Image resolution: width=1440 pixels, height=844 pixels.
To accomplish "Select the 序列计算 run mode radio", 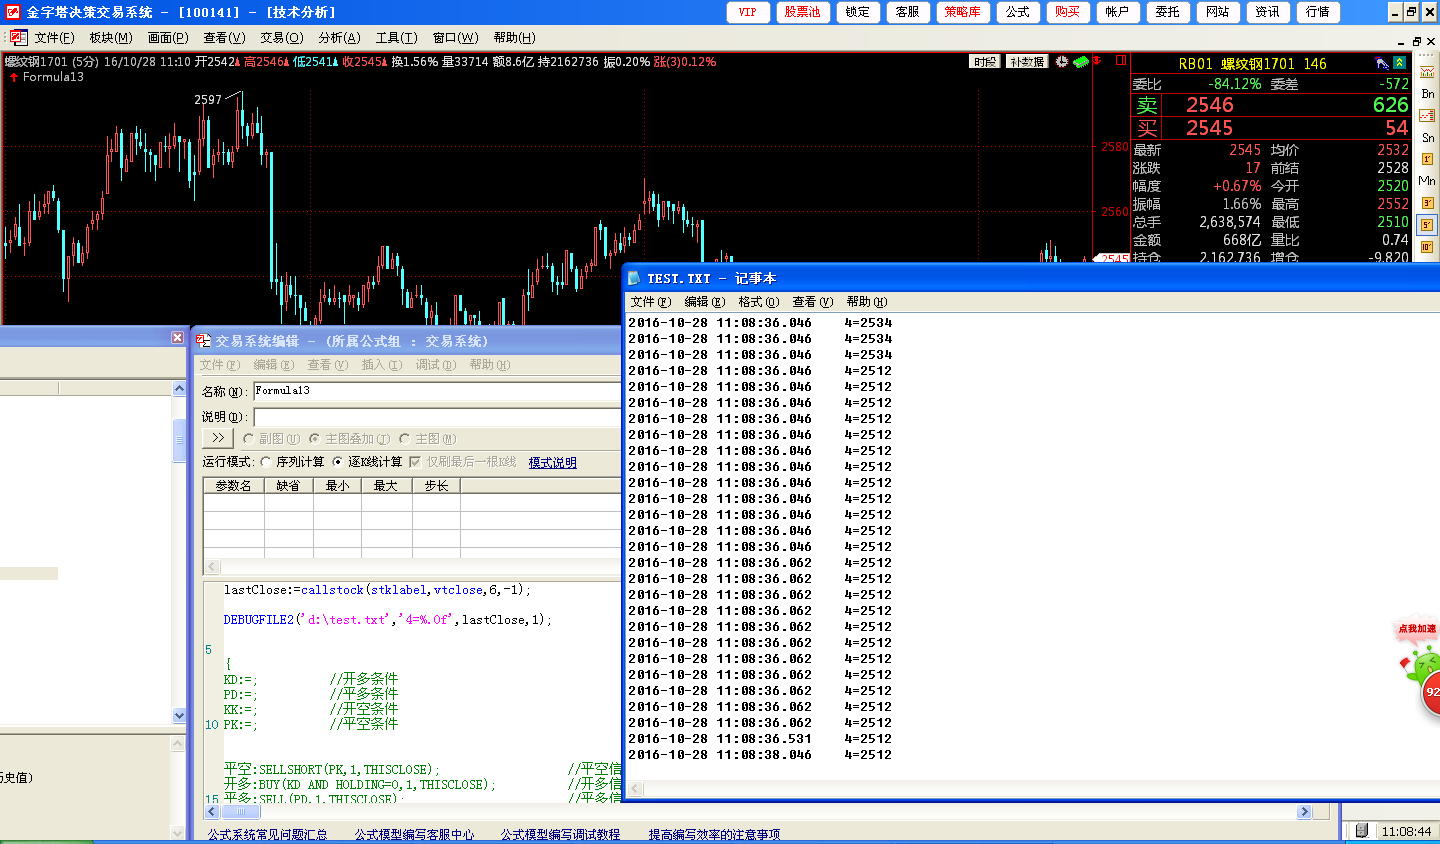I will tap(265, 462).
